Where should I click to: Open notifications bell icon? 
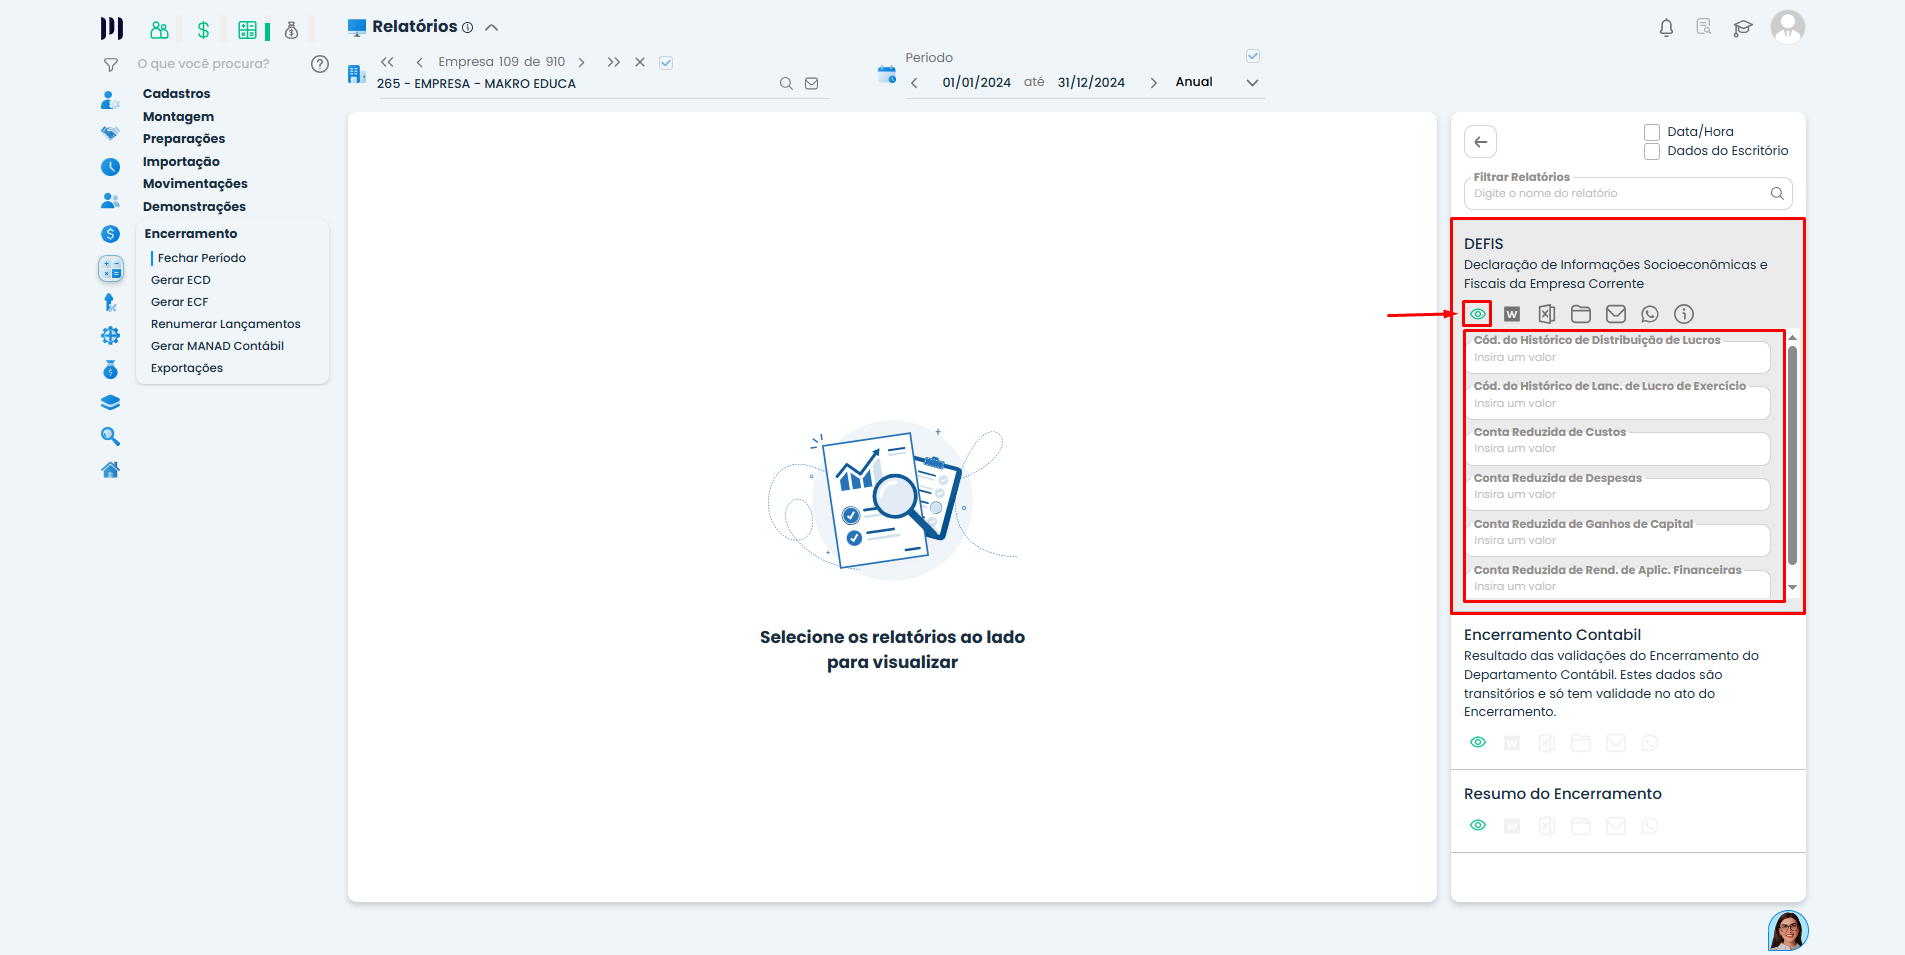pyautogui.click(x=1666, y=28)
